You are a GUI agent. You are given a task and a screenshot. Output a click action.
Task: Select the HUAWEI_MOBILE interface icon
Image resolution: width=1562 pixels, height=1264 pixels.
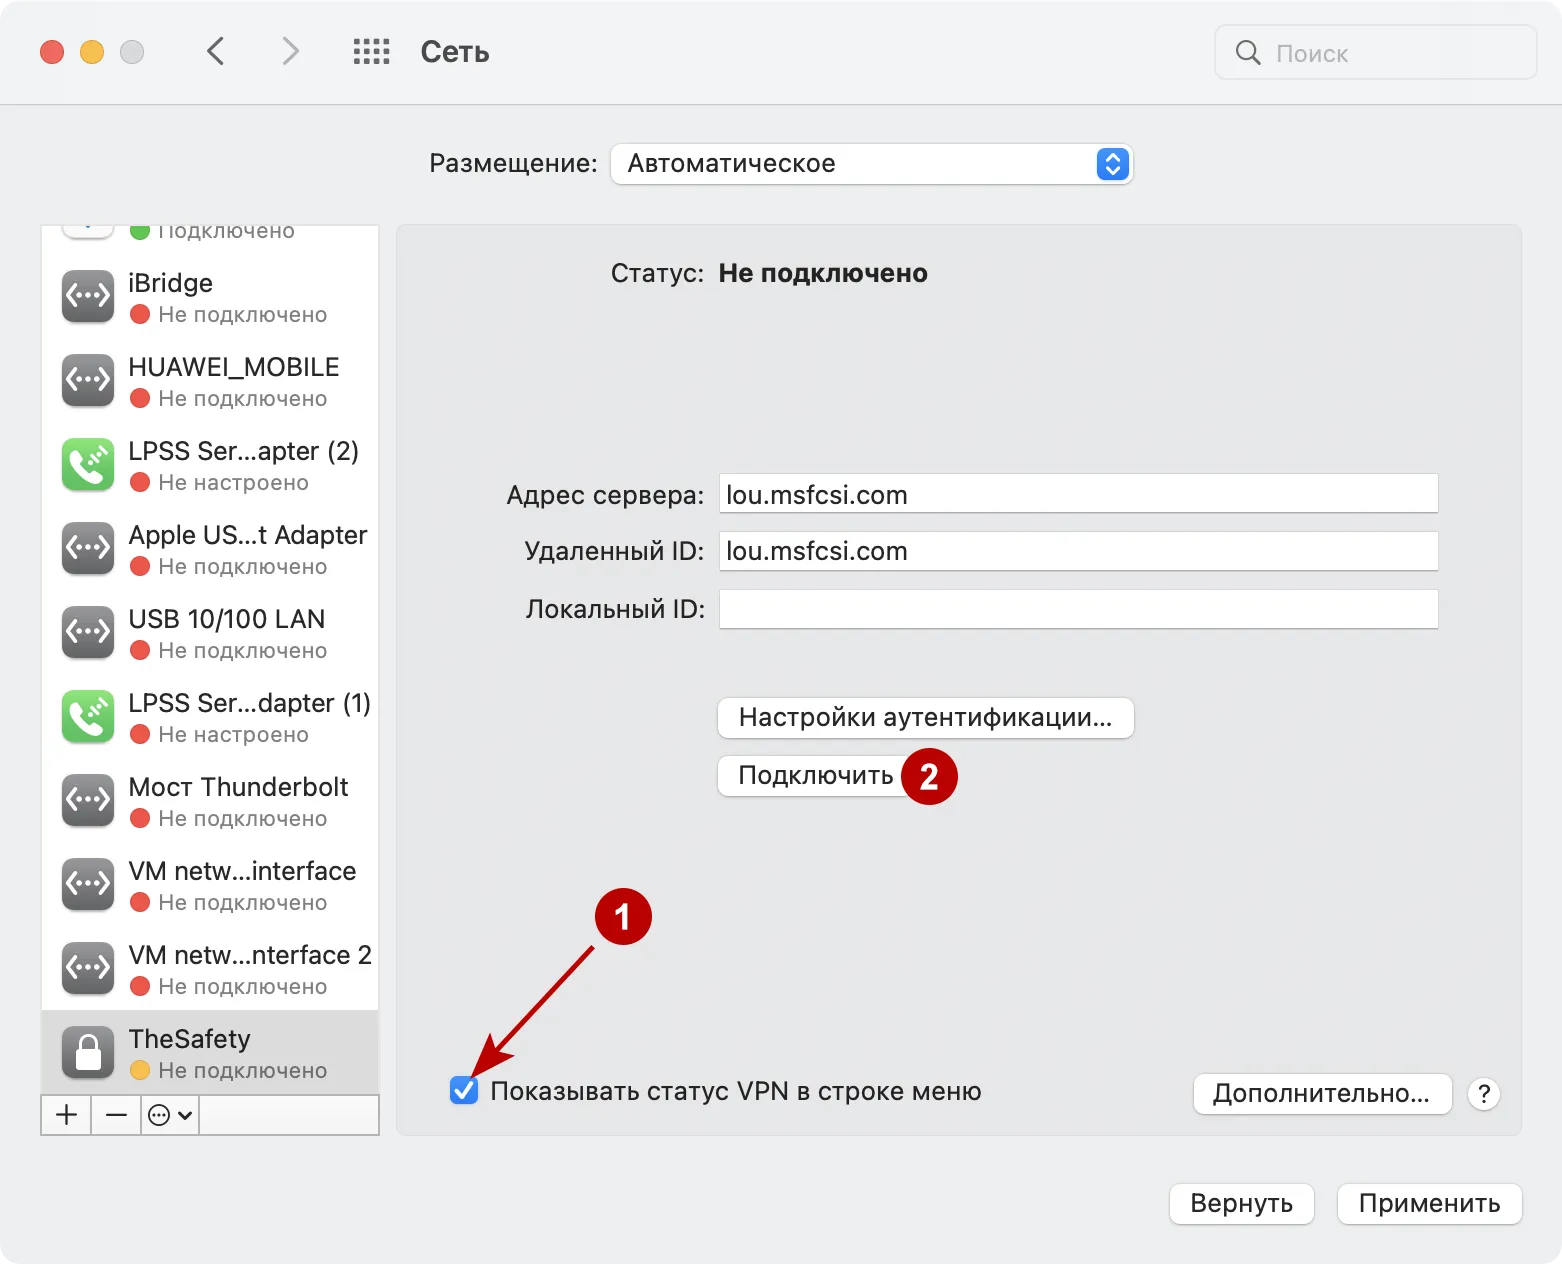pos(87,380)
